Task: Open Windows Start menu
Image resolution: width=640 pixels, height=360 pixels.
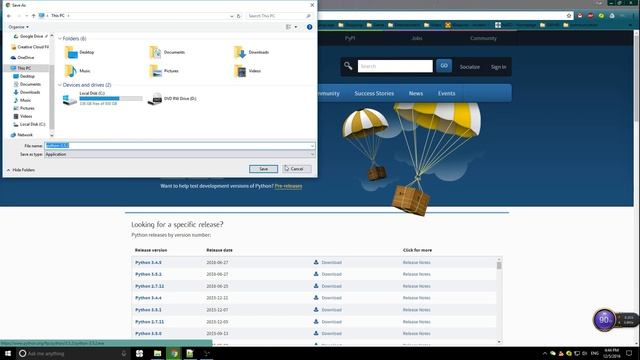Action: click(8, 353)
